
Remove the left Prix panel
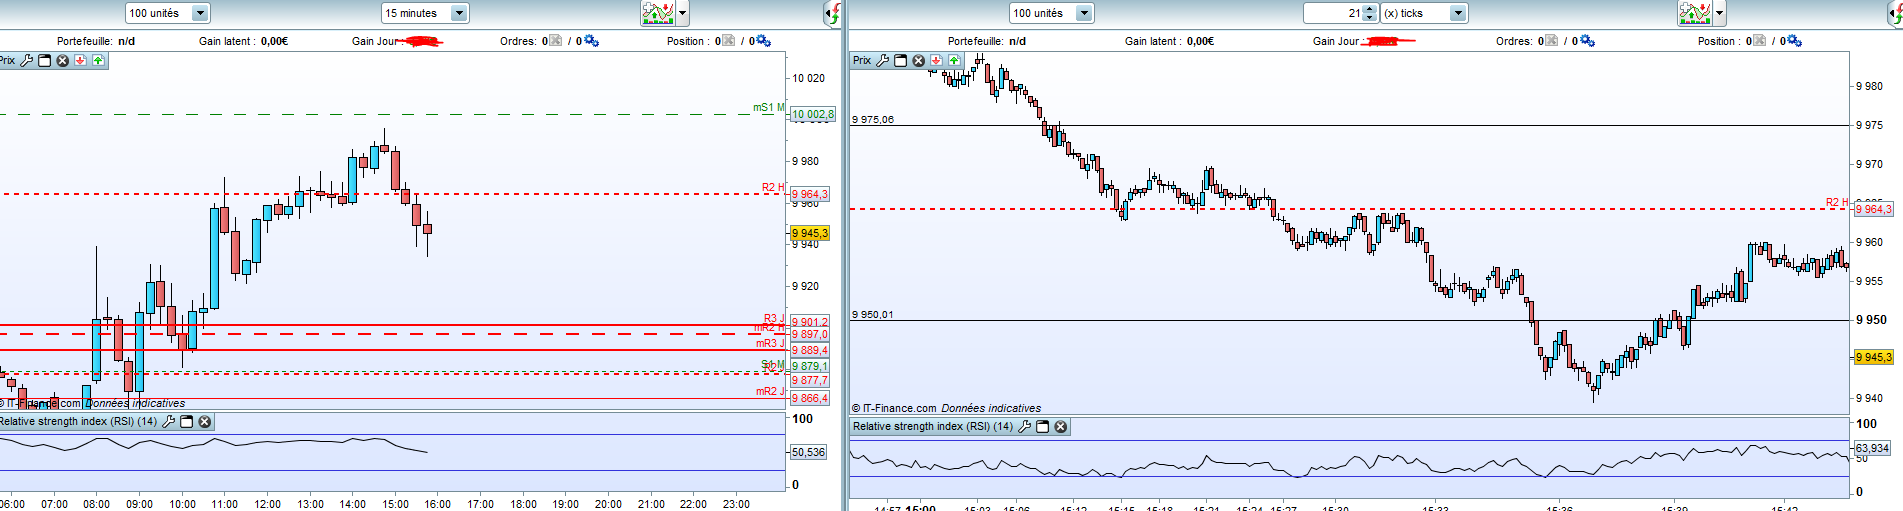point(63,61)
